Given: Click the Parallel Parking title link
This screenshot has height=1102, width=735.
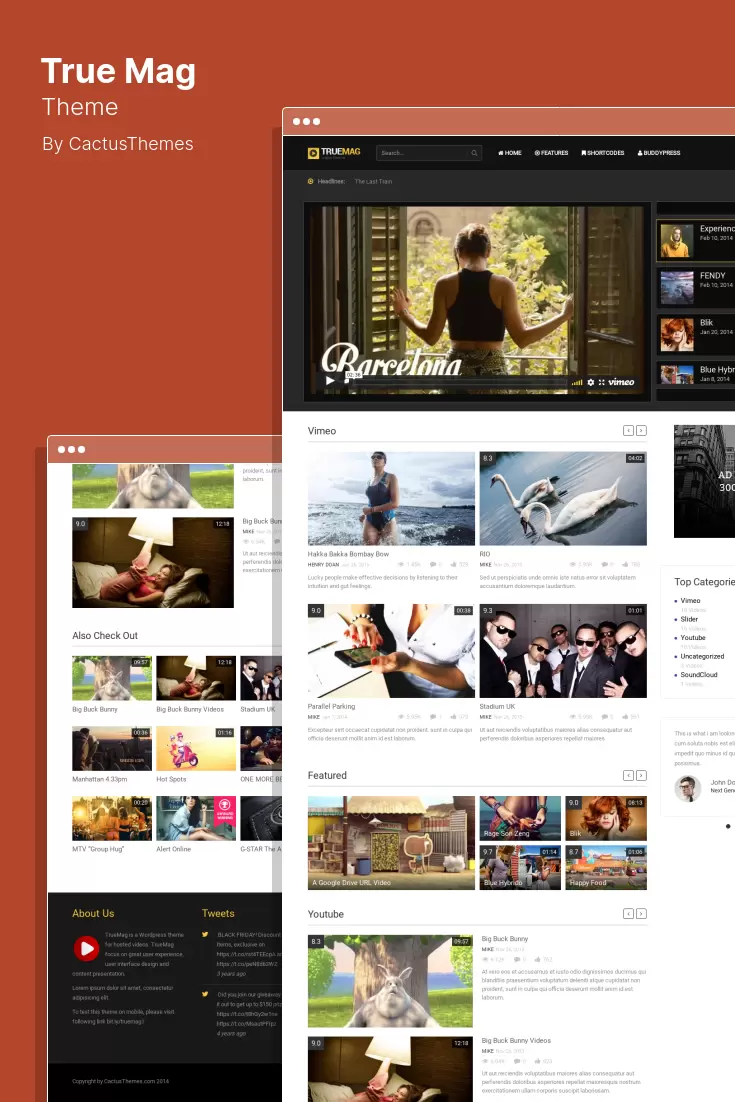Looking at the screenshot, I should pyautogui.click(x=332, y=706).
